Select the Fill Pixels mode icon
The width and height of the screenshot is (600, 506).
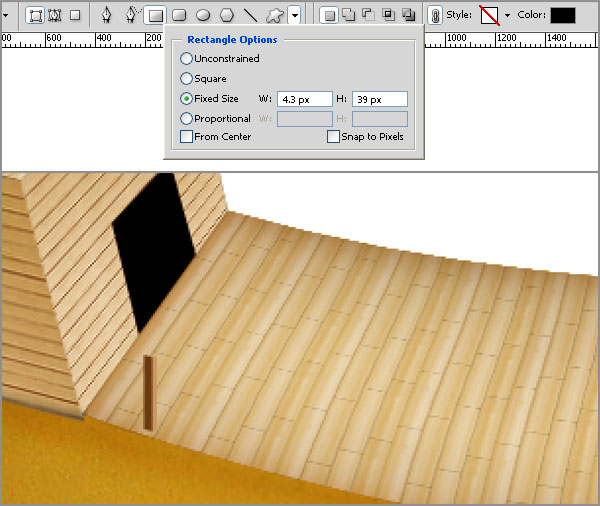click(x=75, y=15)
